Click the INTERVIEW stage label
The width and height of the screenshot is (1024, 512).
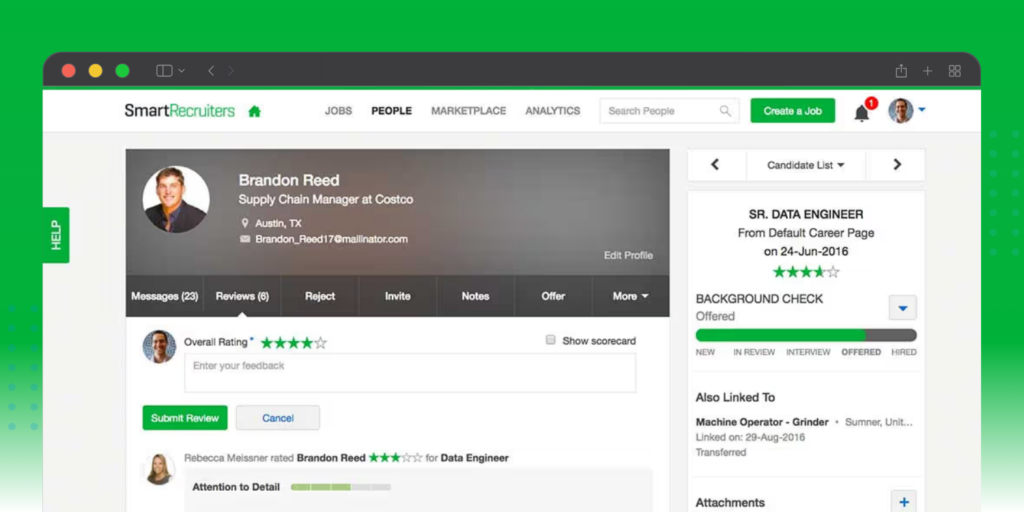[808, 352]
